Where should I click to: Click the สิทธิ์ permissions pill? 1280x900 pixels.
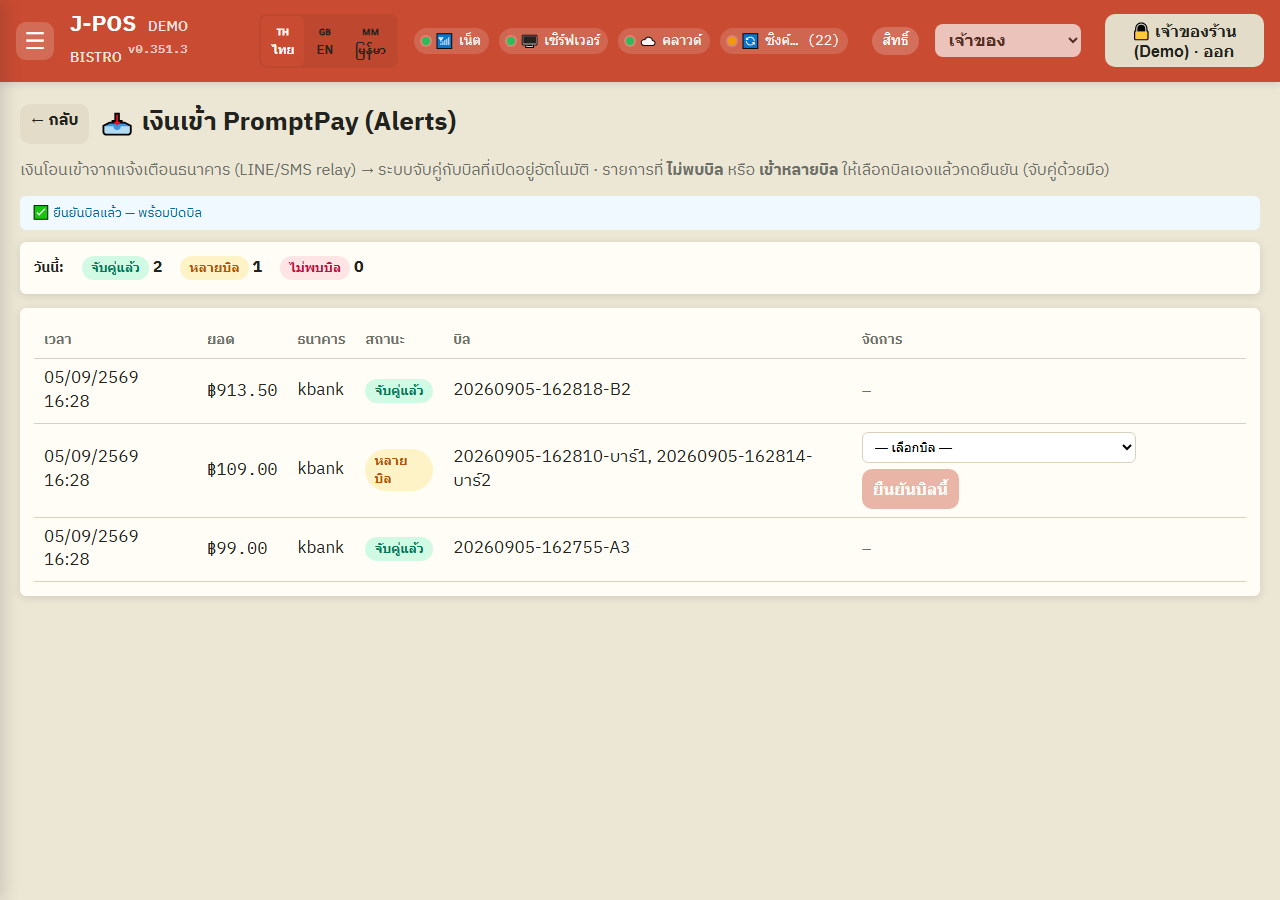point(895,41)
